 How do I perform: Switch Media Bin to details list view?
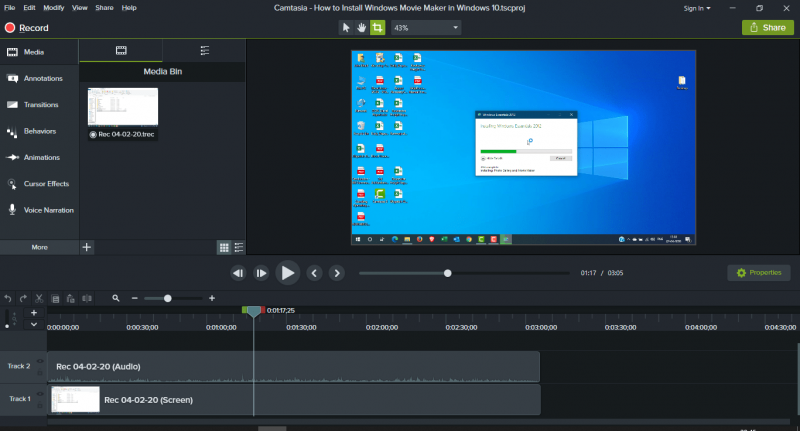[239, 247]
